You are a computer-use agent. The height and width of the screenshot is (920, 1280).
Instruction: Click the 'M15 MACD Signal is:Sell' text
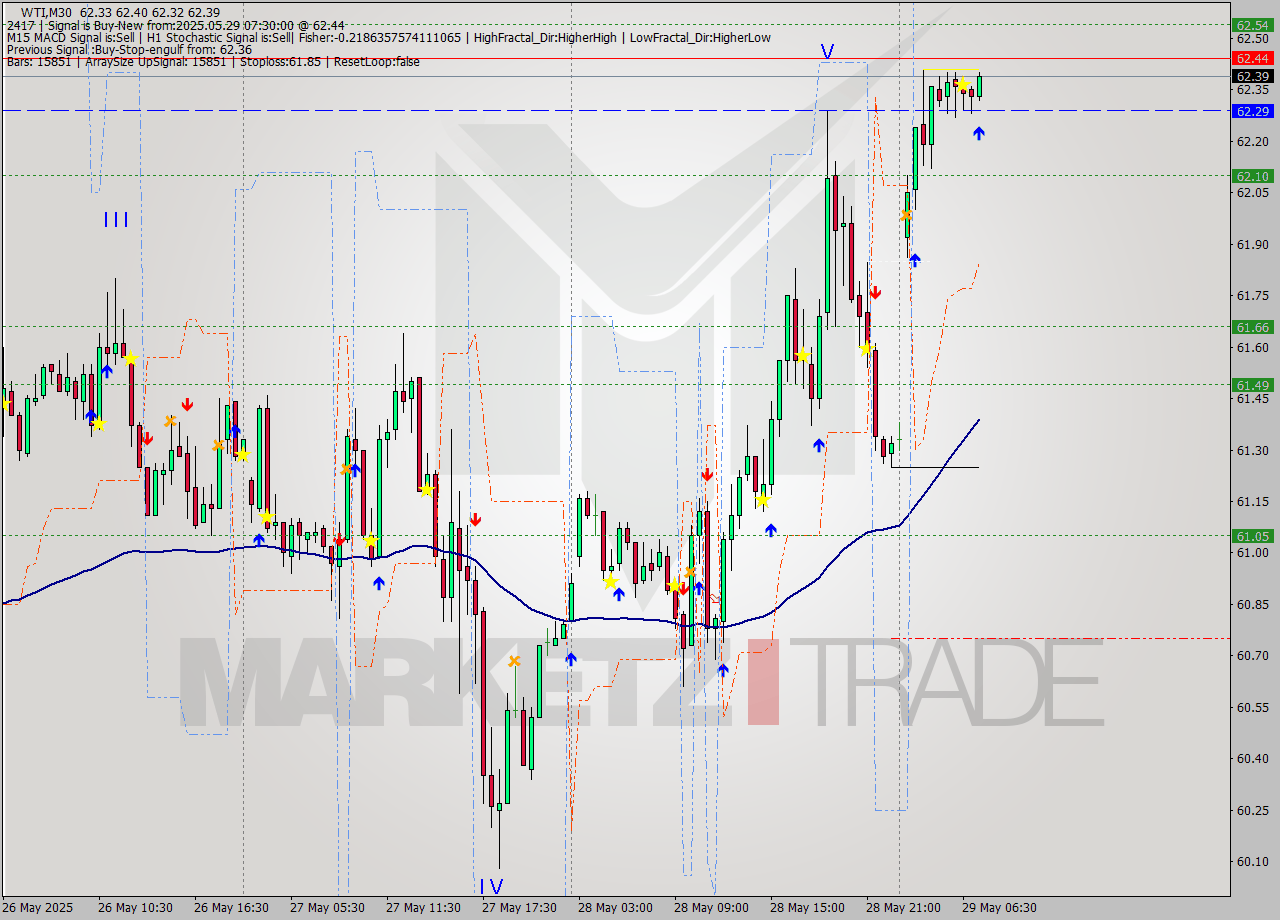tap(60, 35)
